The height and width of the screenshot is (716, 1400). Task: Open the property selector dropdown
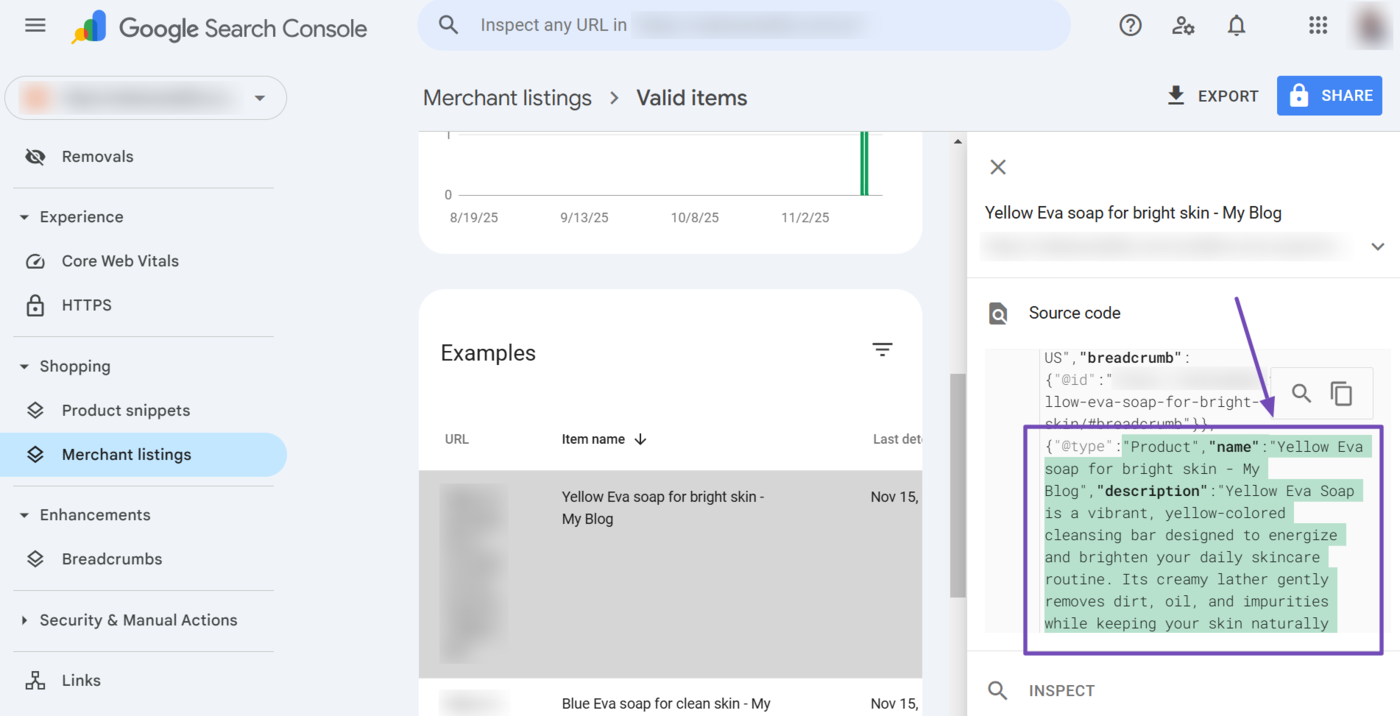[x=259, y=98]
